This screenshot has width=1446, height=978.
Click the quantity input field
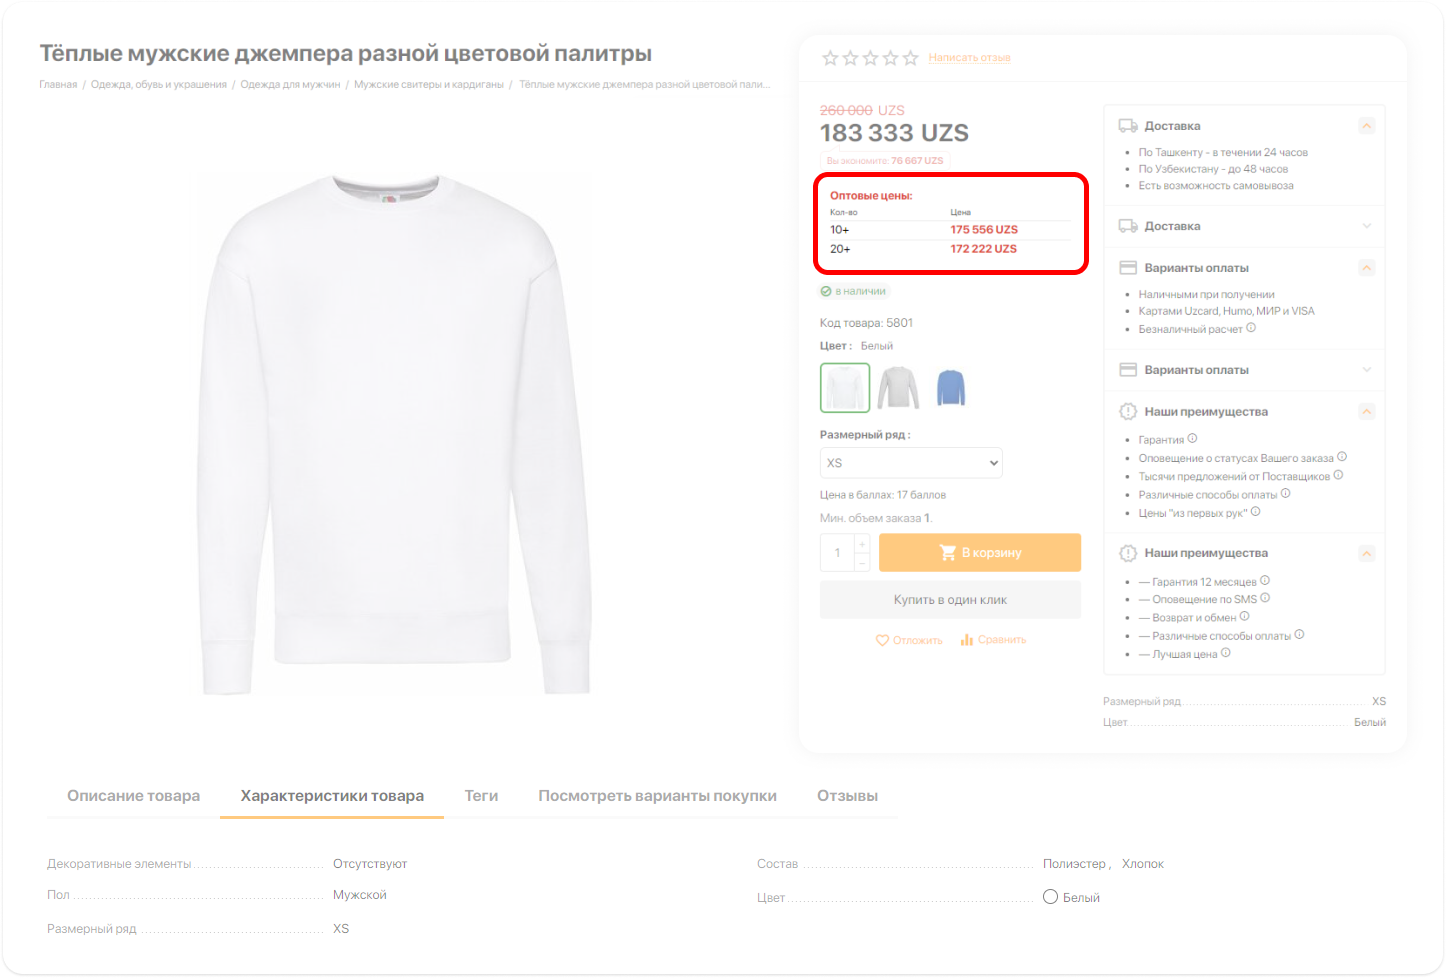tap(837, 553)
